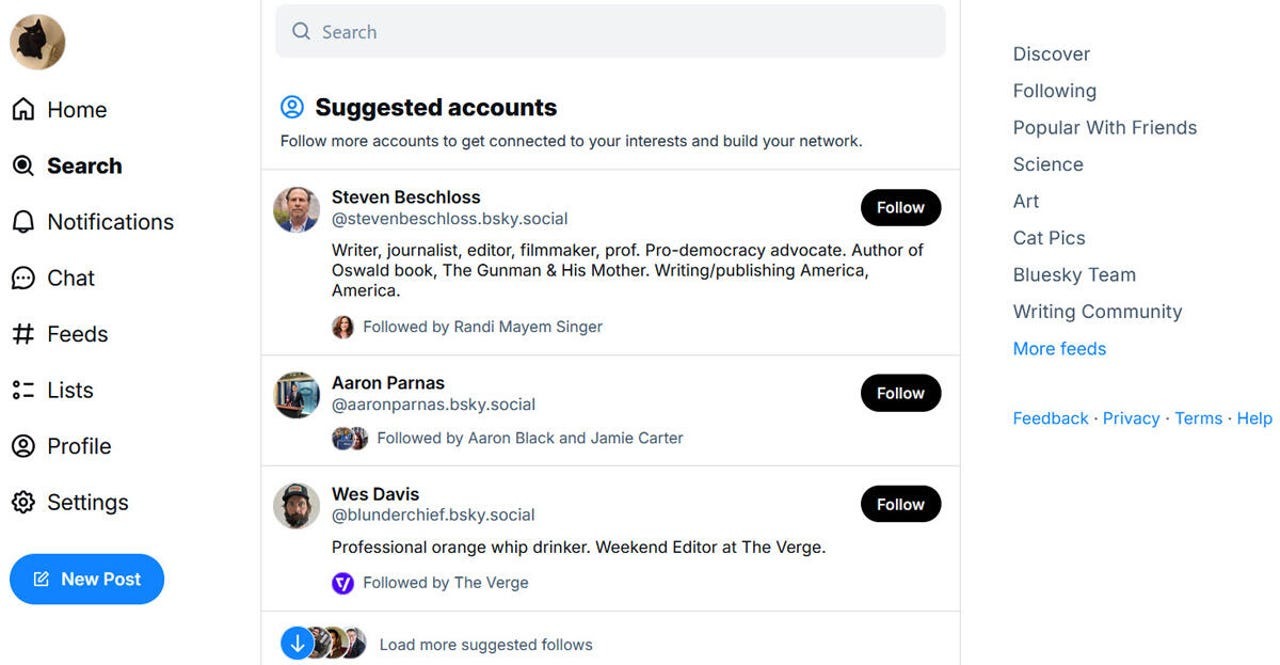Open the Settings gear icon
The image size is (1280, 665).
click(x=23, y=502)
